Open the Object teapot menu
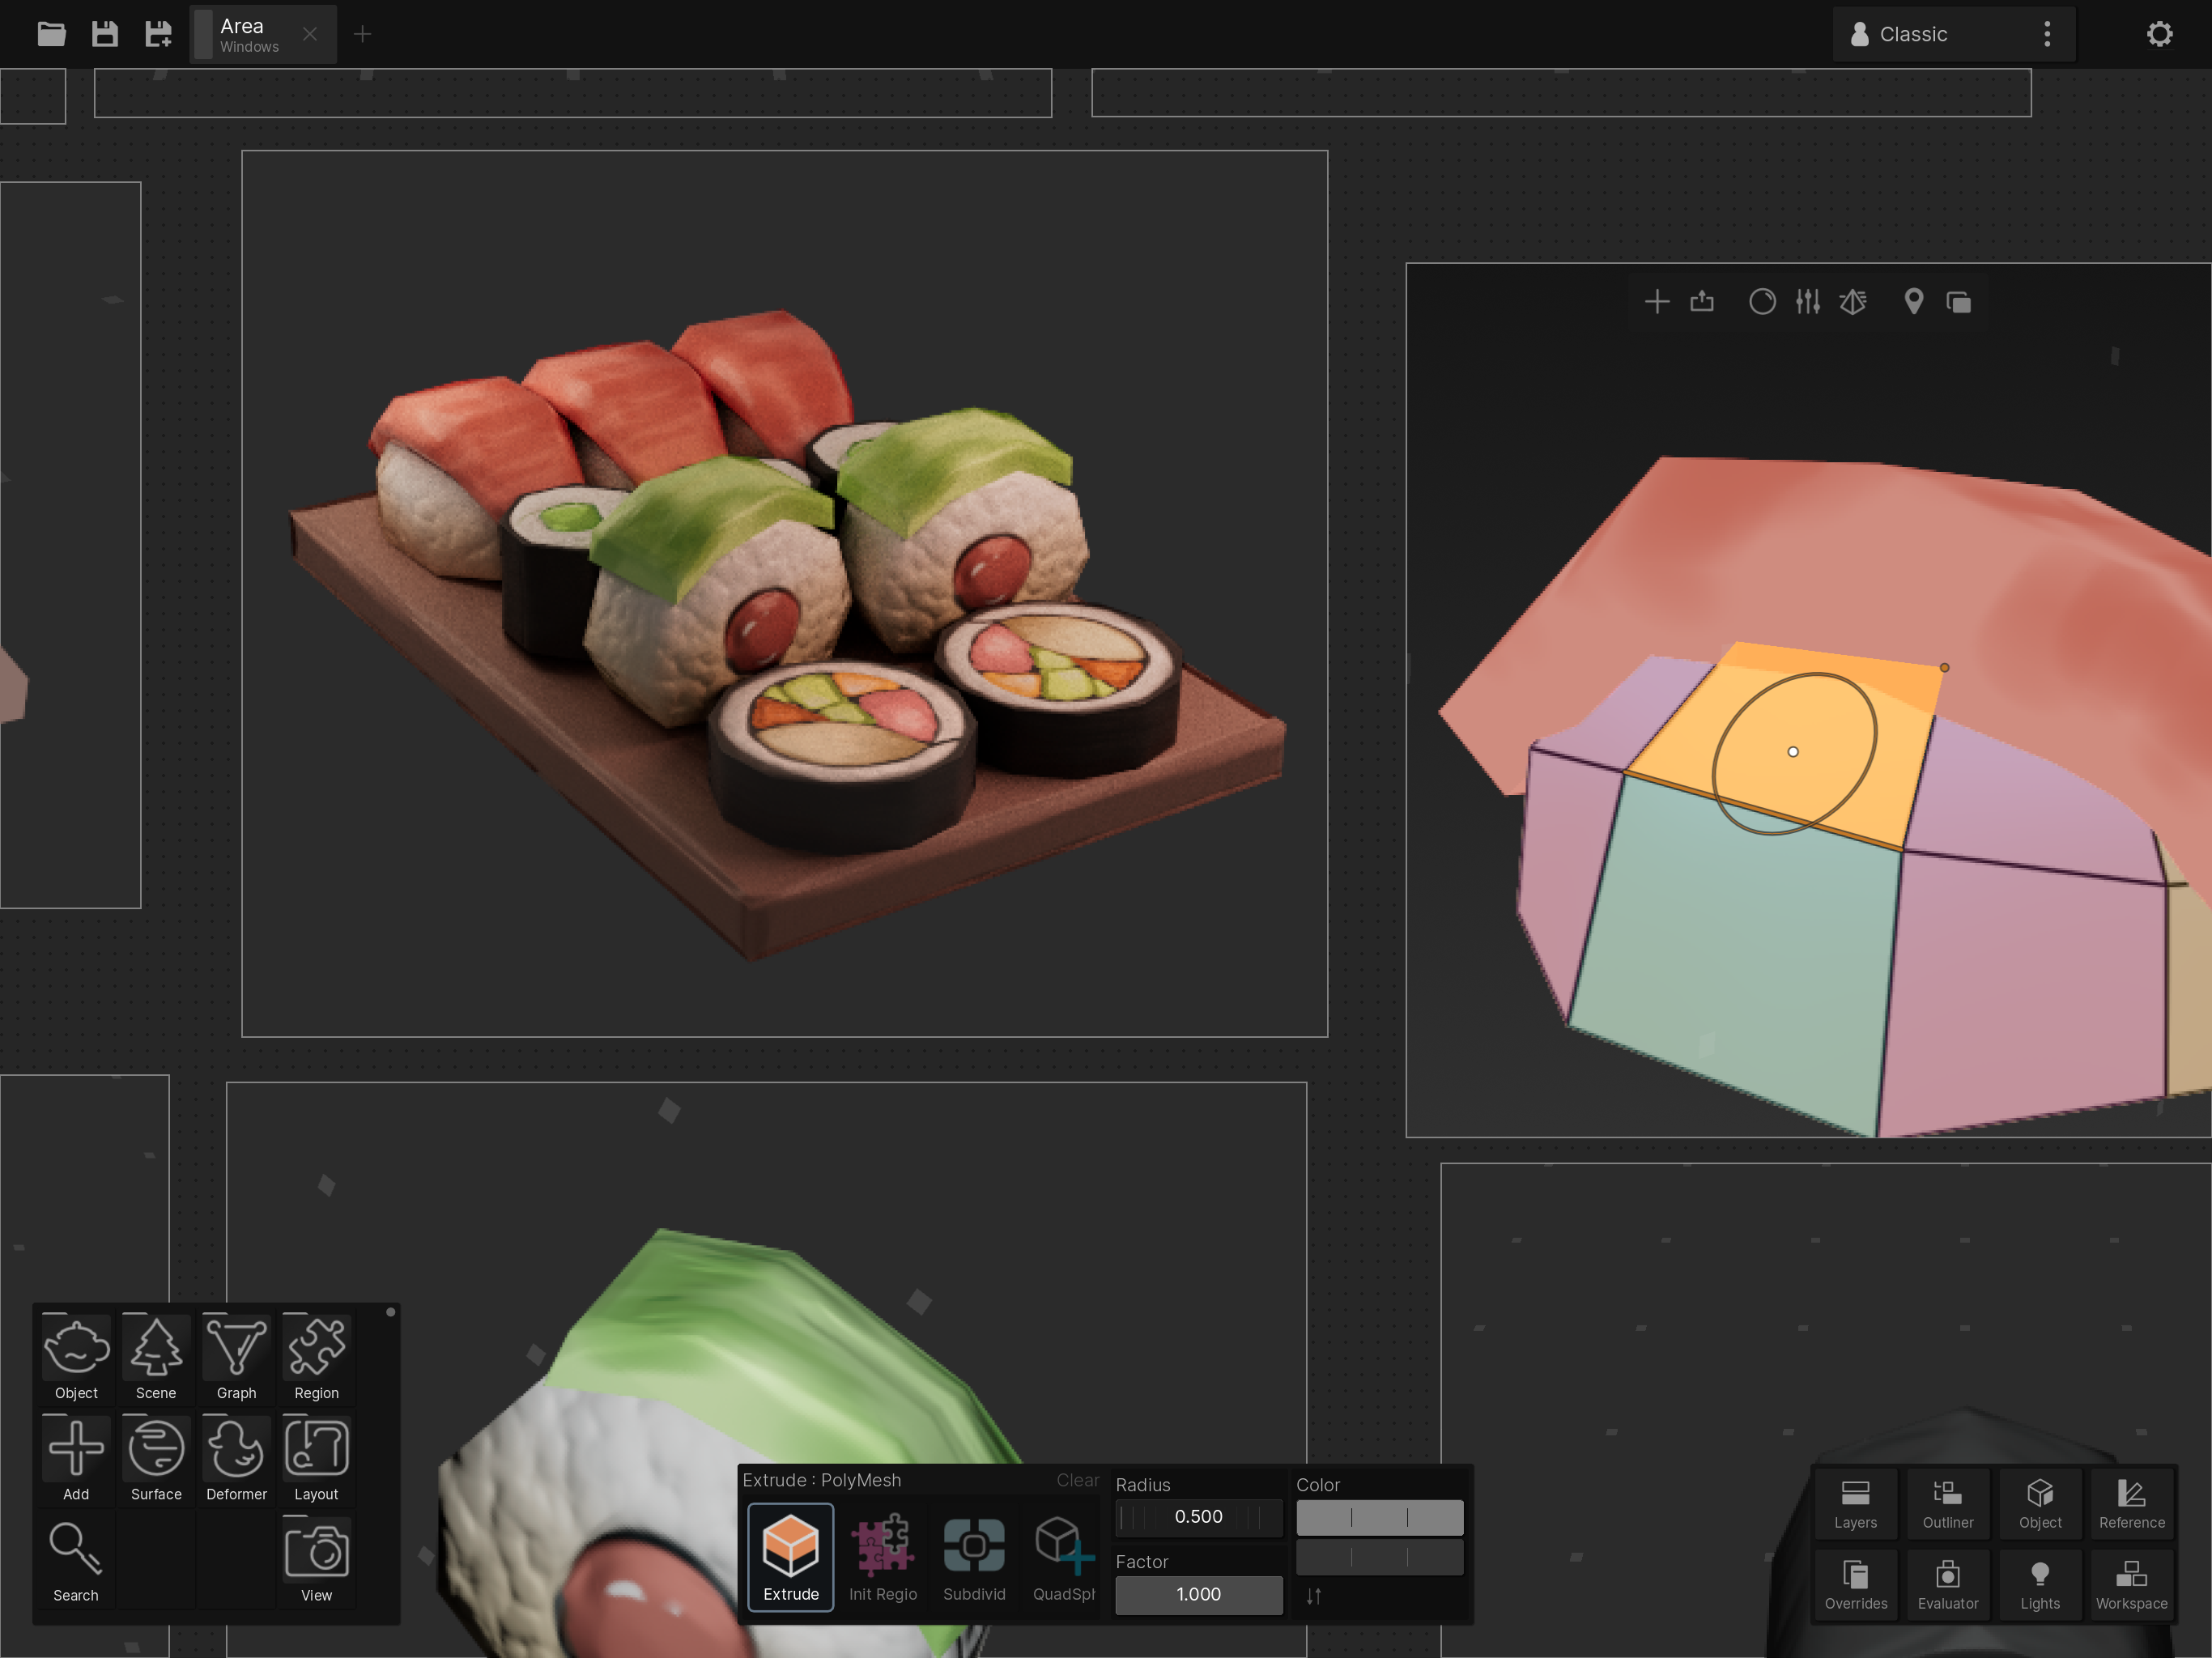The height and width of the screenshot is (1658, 2212). click(x=76, y=1358)
